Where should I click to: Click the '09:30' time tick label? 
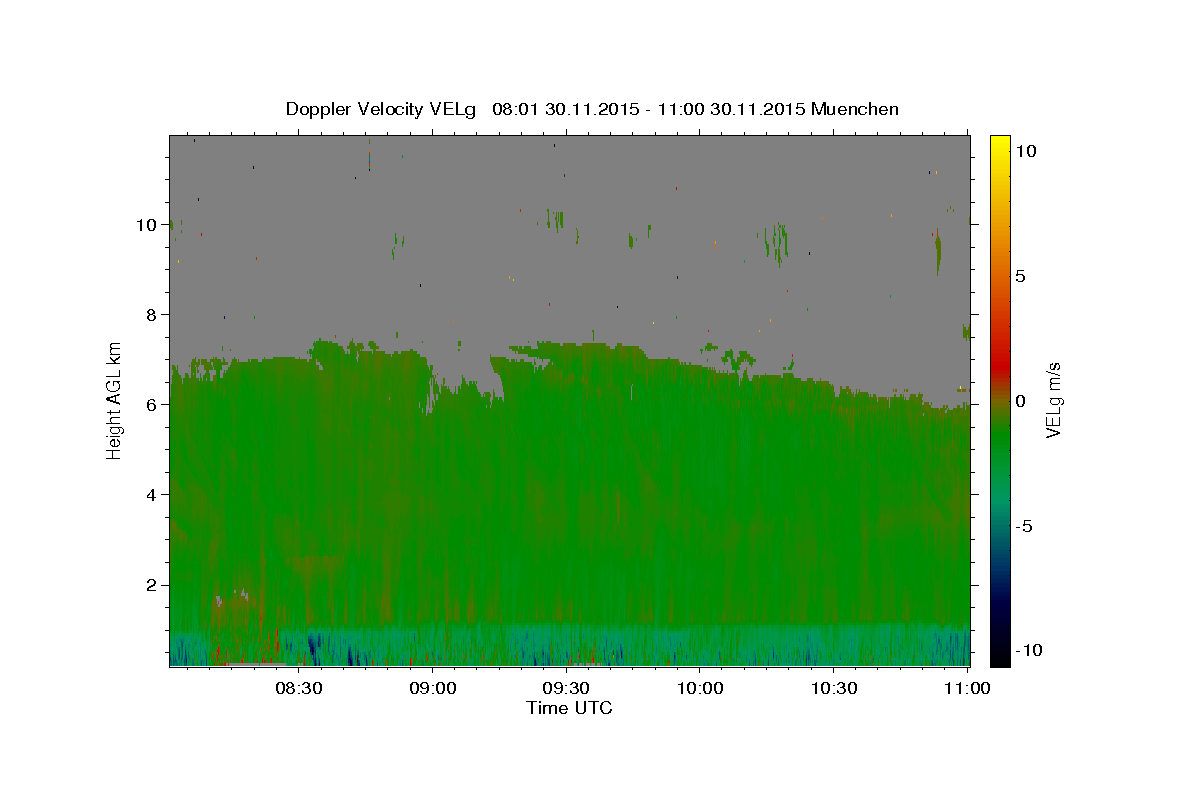[x=566, y=688]
